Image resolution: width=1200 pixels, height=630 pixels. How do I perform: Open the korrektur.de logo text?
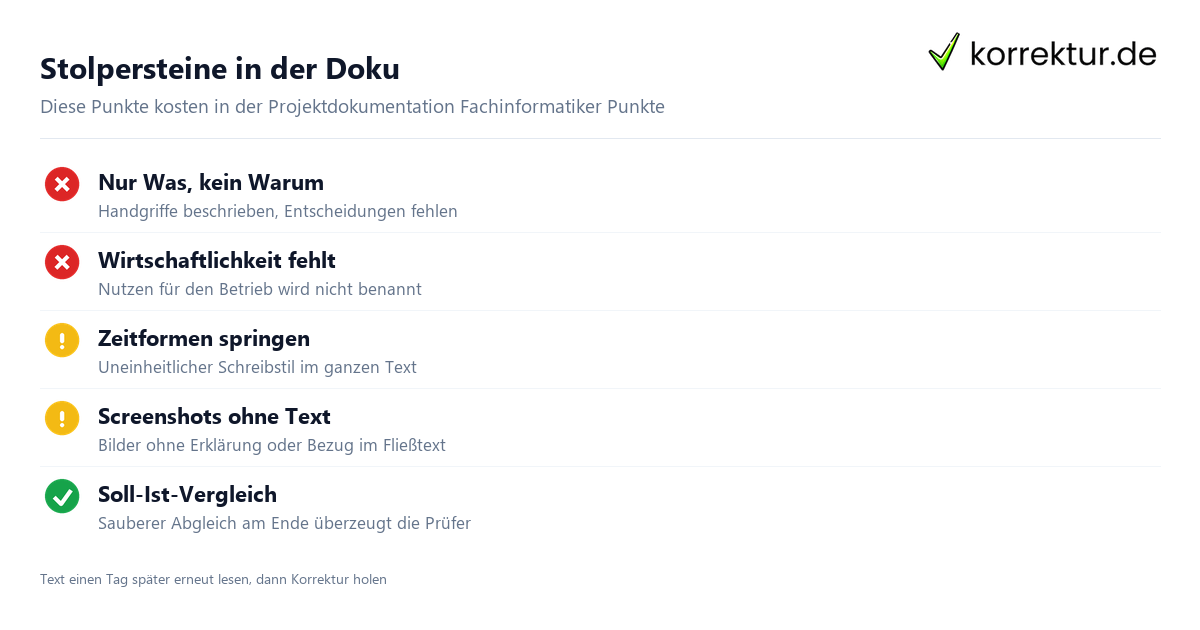pos(1063,53)
